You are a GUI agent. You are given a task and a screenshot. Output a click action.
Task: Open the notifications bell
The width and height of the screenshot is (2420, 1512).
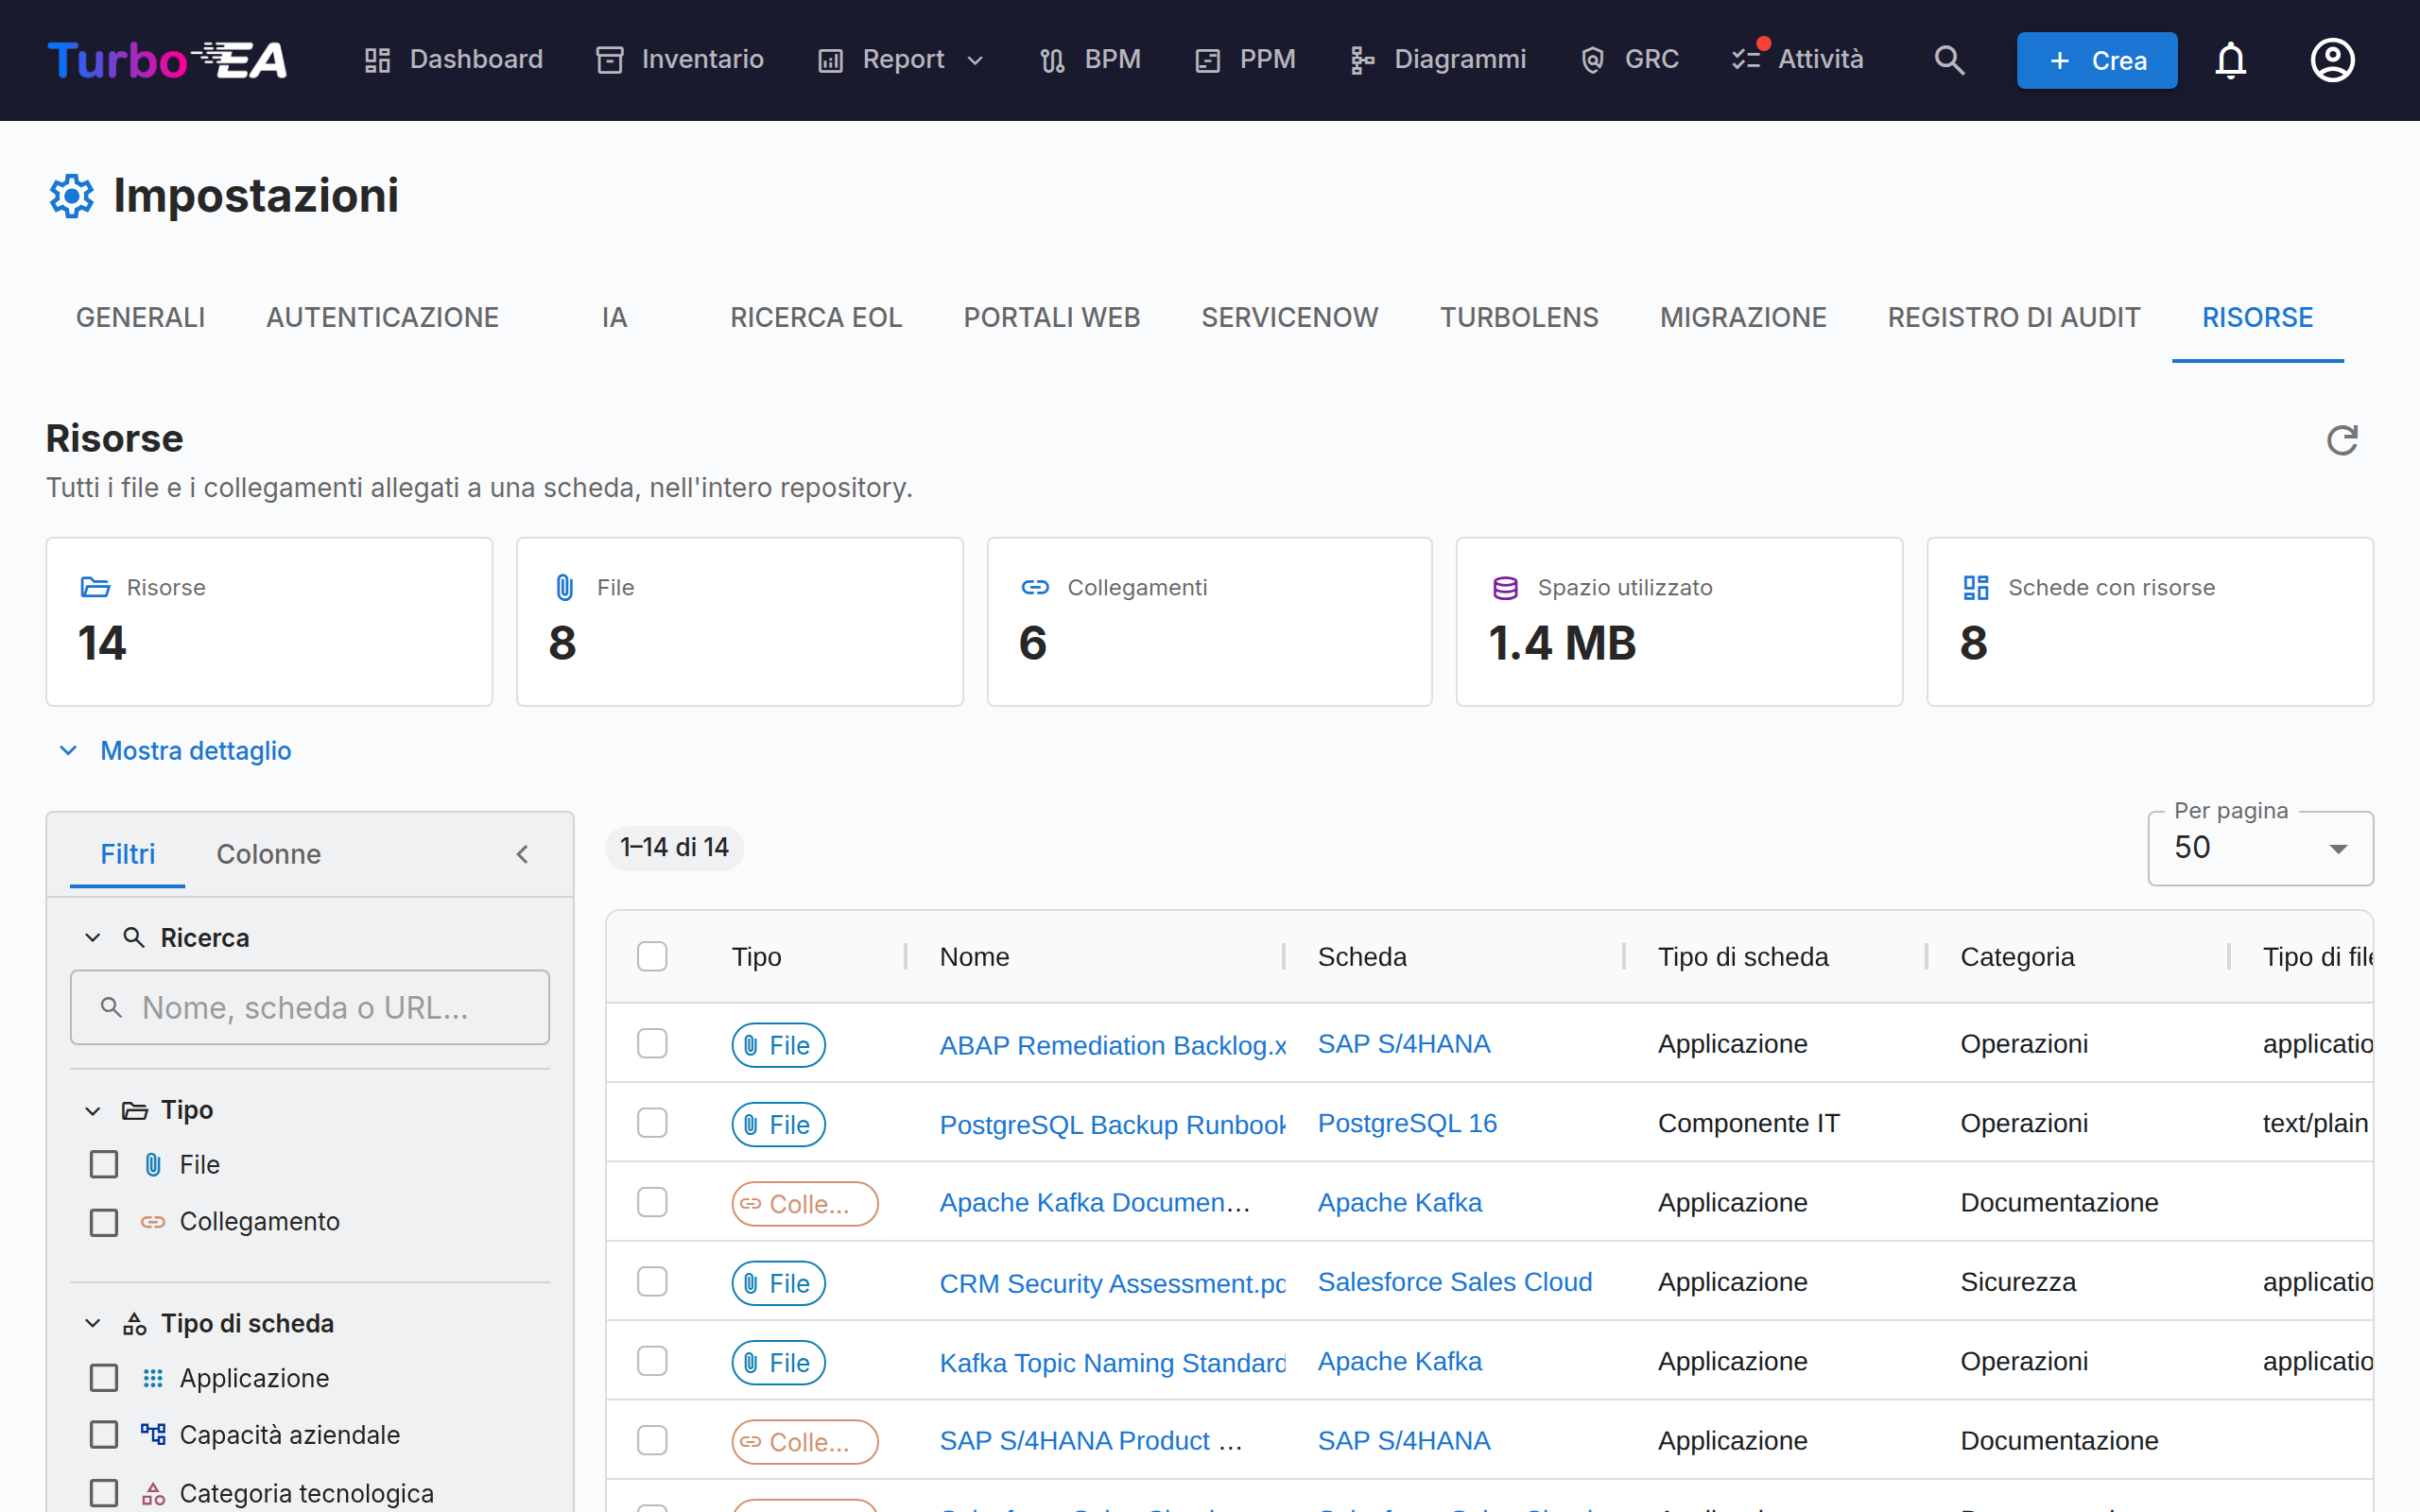click(x=2231, y=60)
